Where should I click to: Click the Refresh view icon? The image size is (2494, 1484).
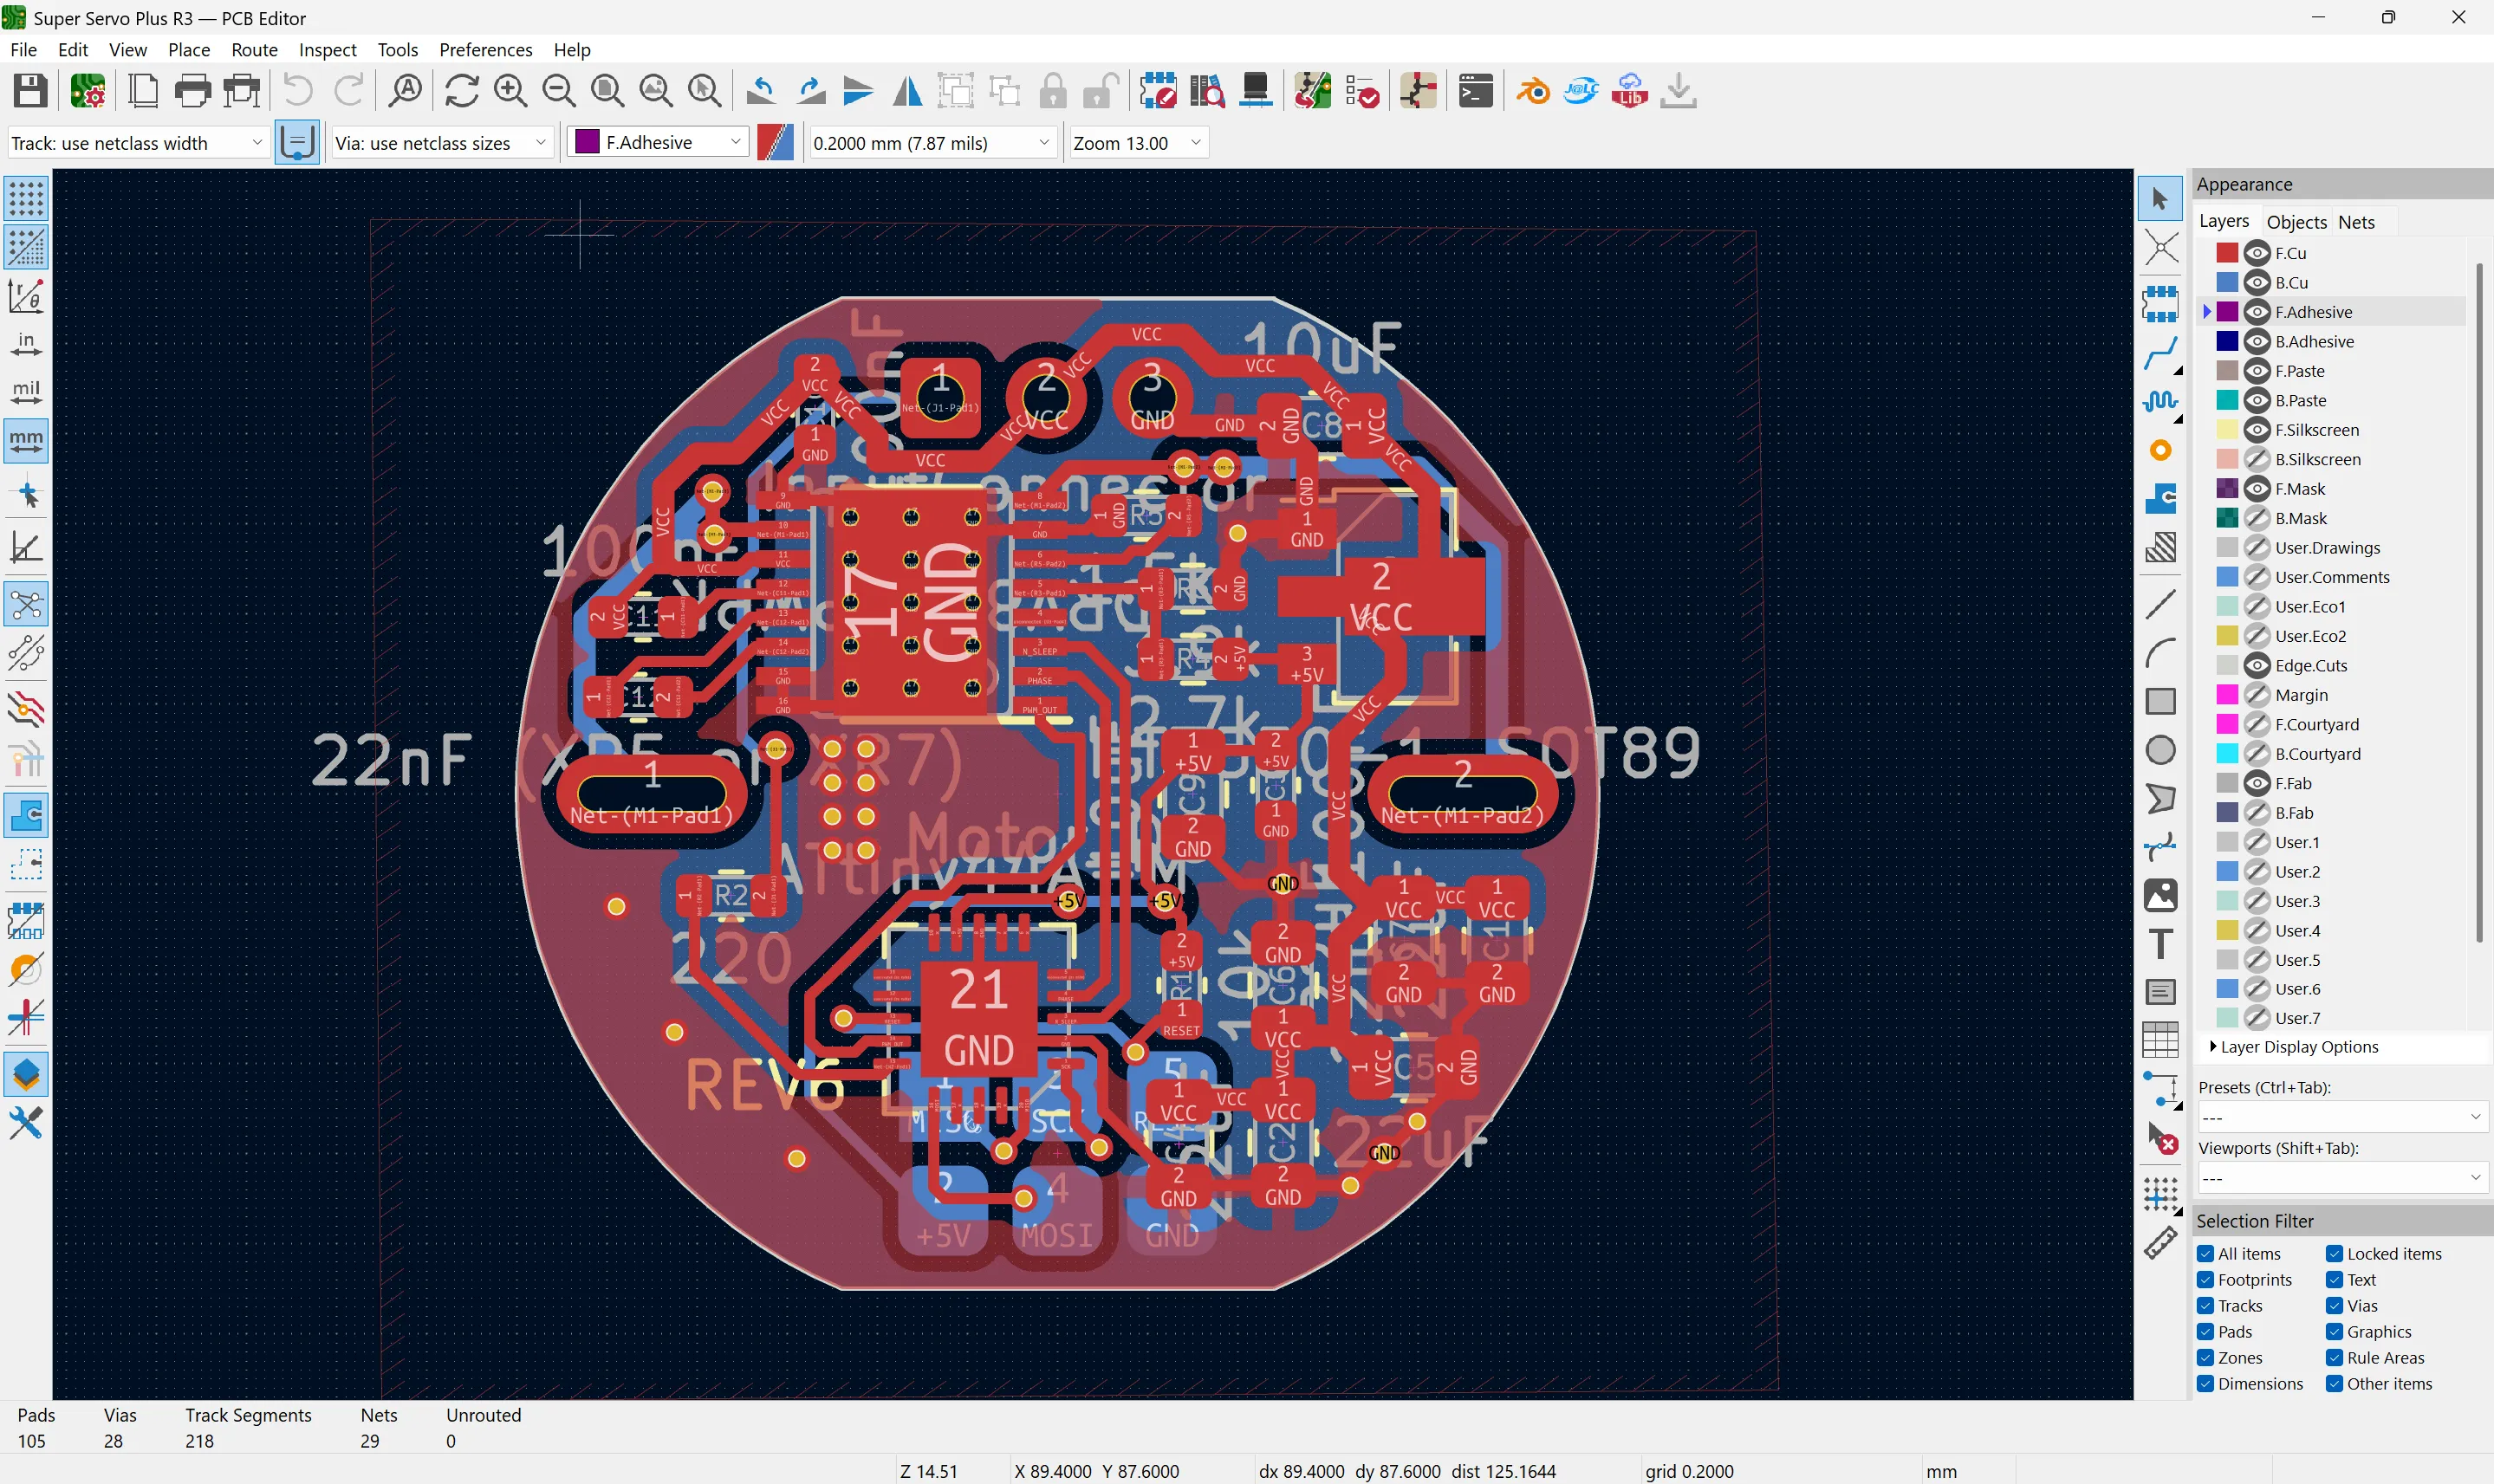pos(462,91)
